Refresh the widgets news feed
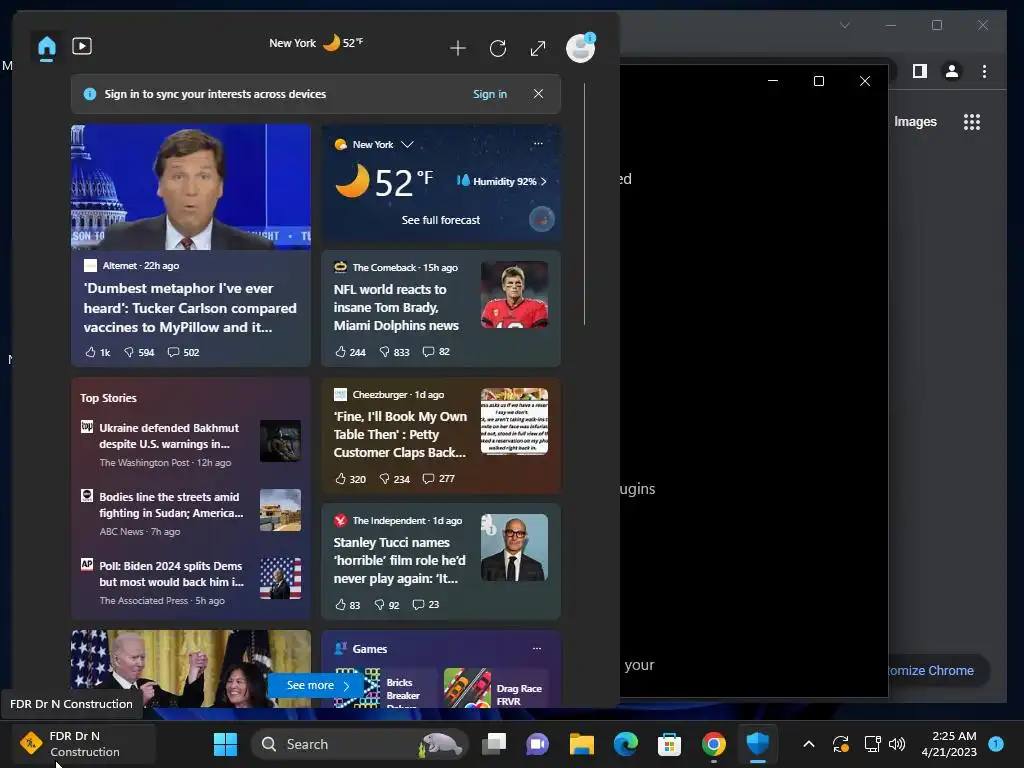Image resolution: width=1024 pixels, height=768 pixels. click(498, 48)
